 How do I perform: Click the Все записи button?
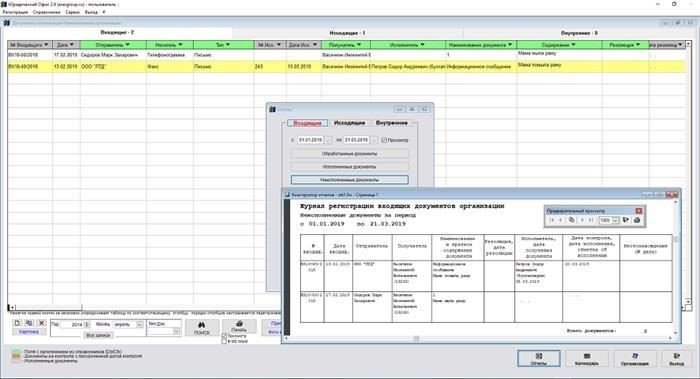(x=98, y=335)
